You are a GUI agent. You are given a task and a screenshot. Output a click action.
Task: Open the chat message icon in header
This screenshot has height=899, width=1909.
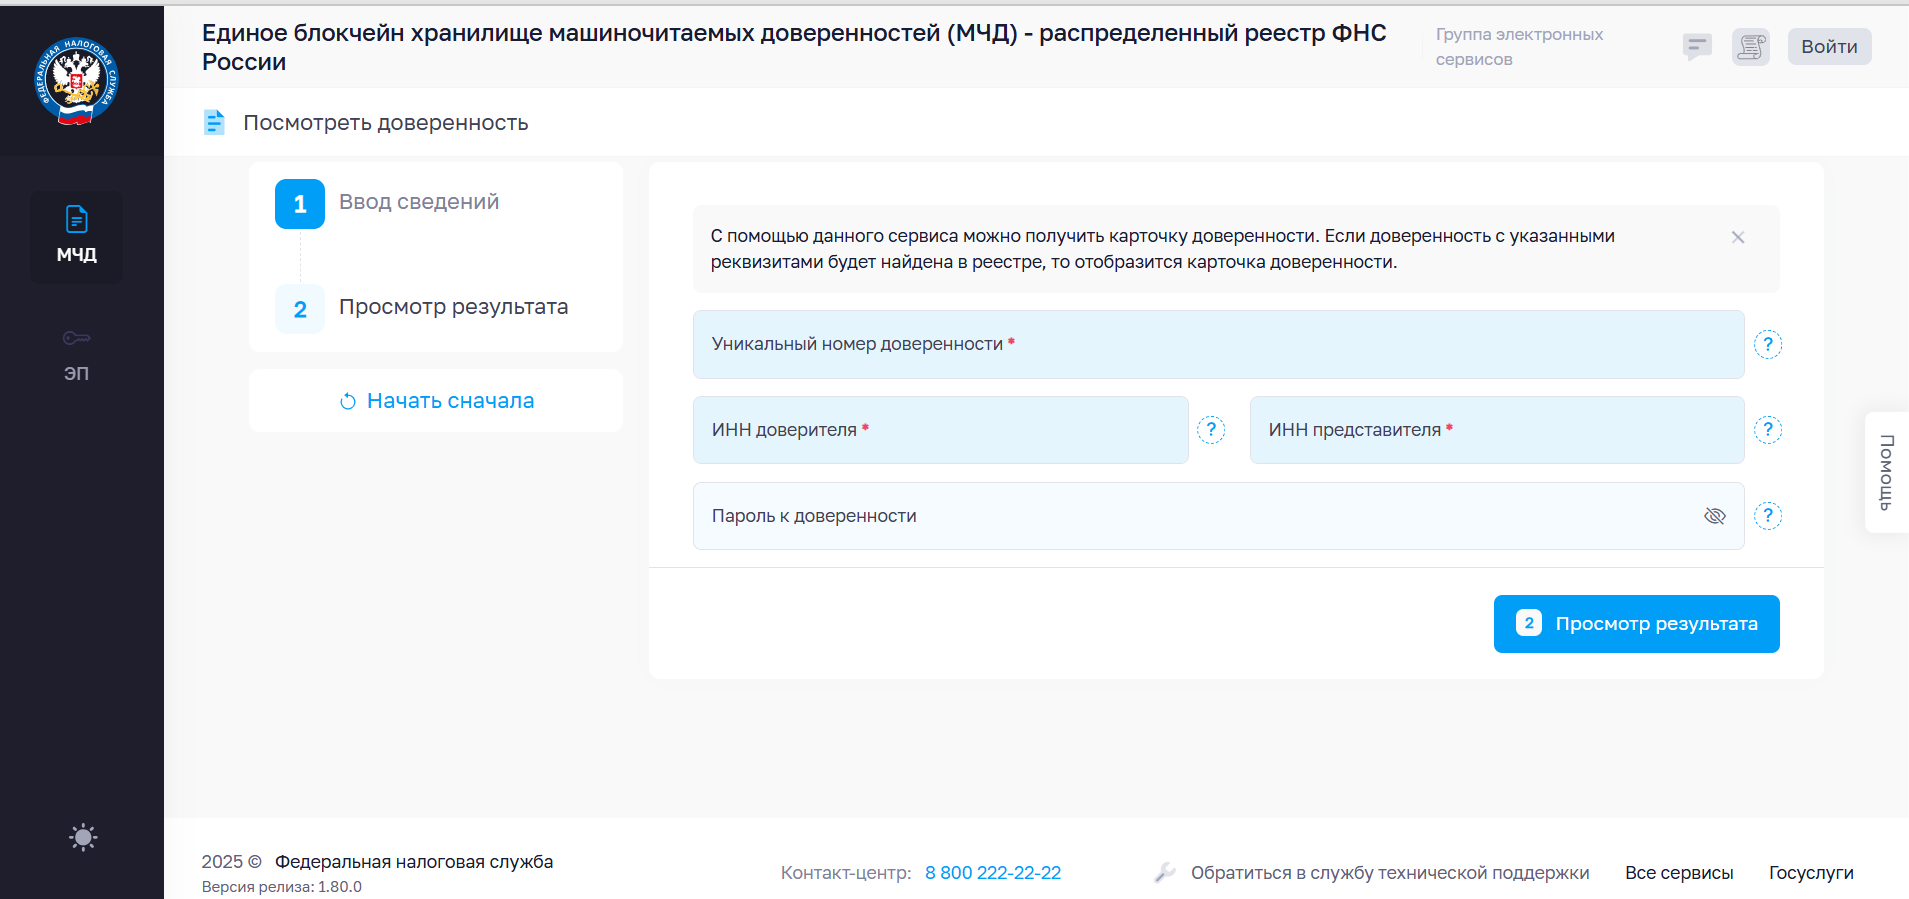click(1697, 46)
